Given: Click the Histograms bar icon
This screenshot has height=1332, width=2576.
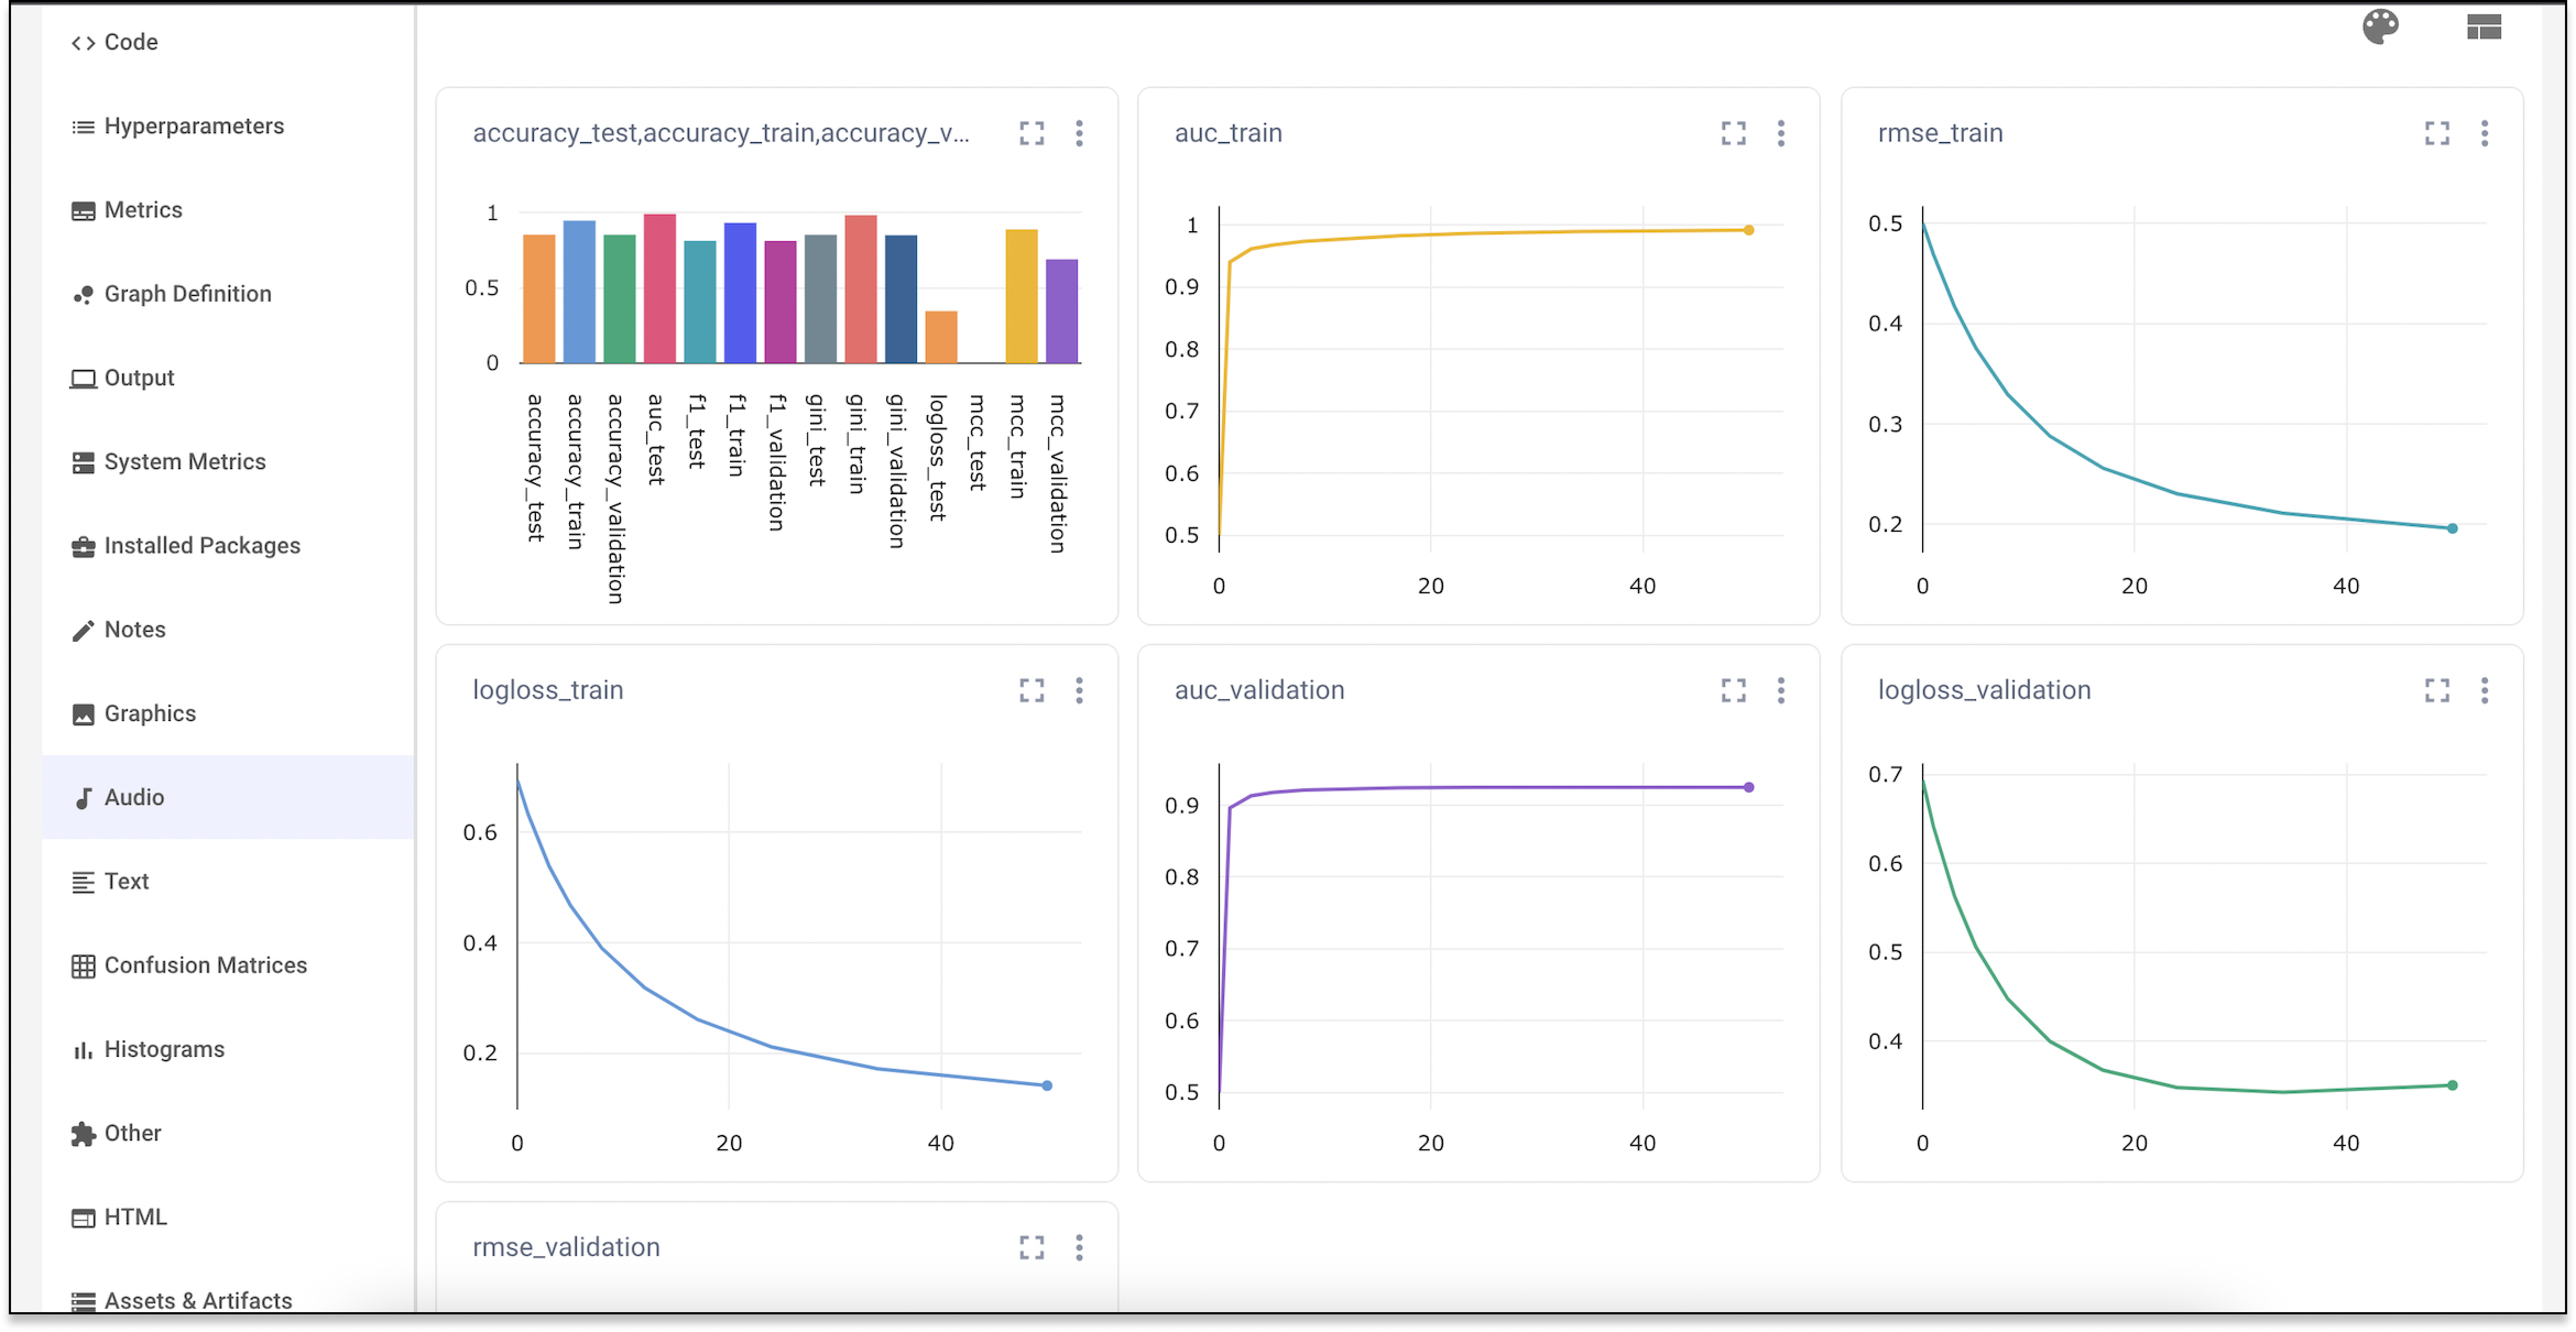Looking at the screenshot, I should click(83, 1050).
